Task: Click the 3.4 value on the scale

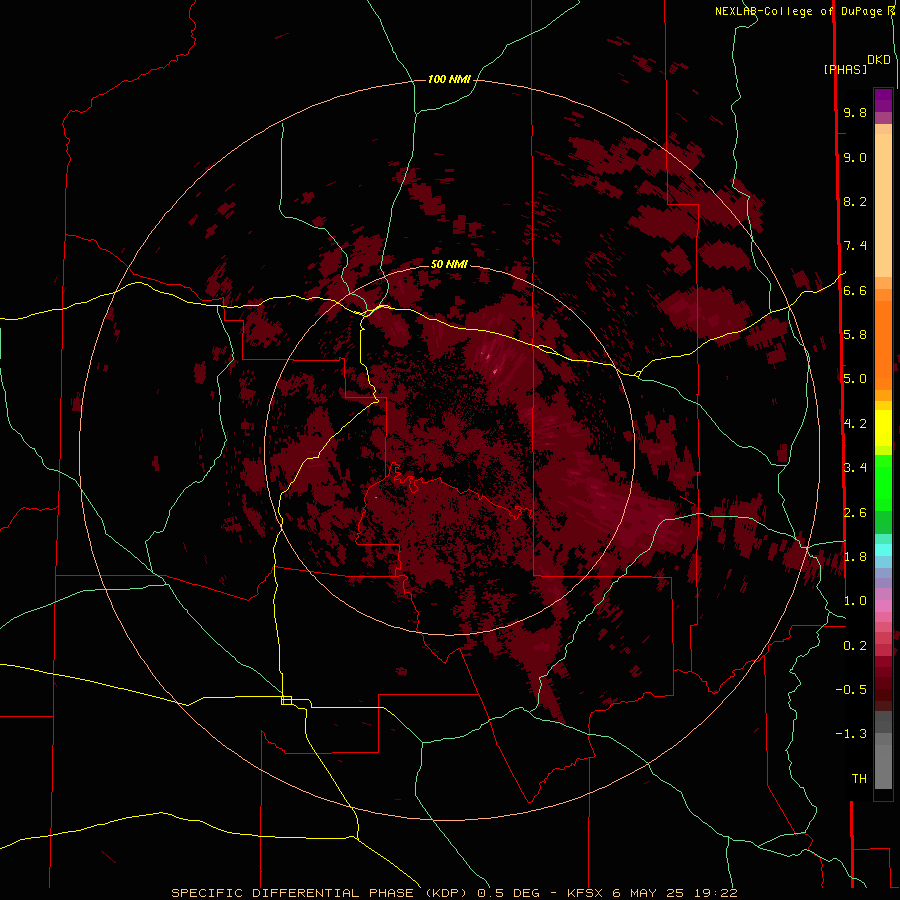Action: pos(855,468)
